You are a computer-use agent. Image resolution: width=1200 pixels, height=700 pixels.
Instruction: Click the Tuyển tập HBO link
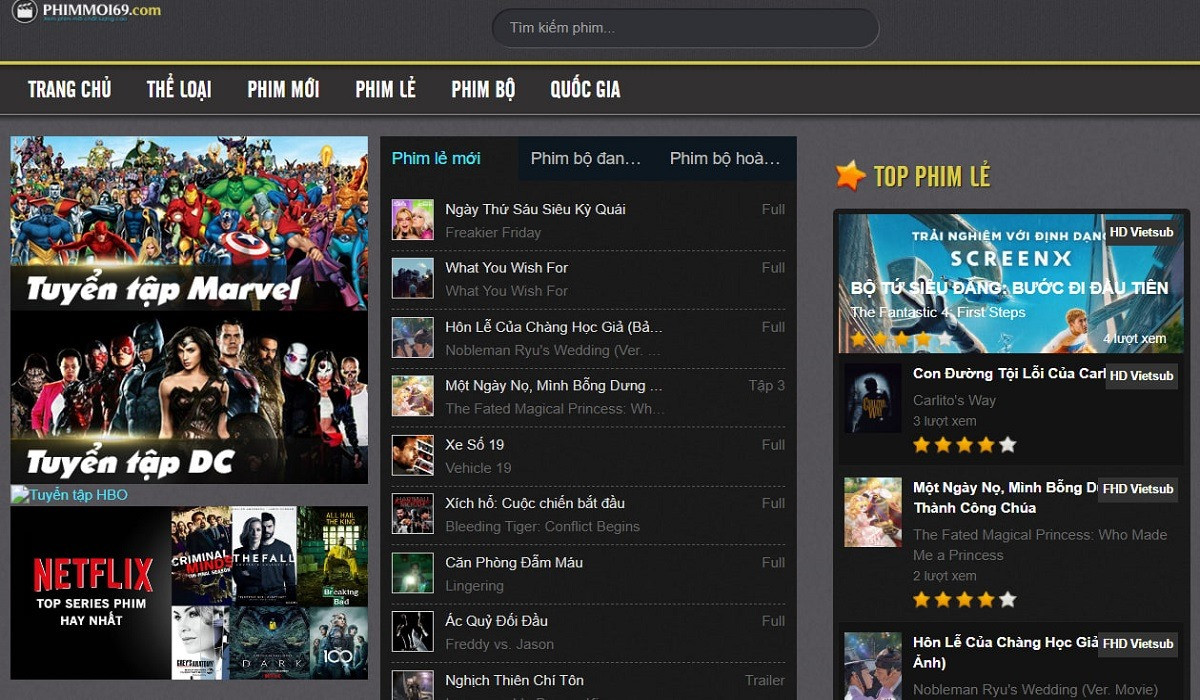[x=70, y=495]
